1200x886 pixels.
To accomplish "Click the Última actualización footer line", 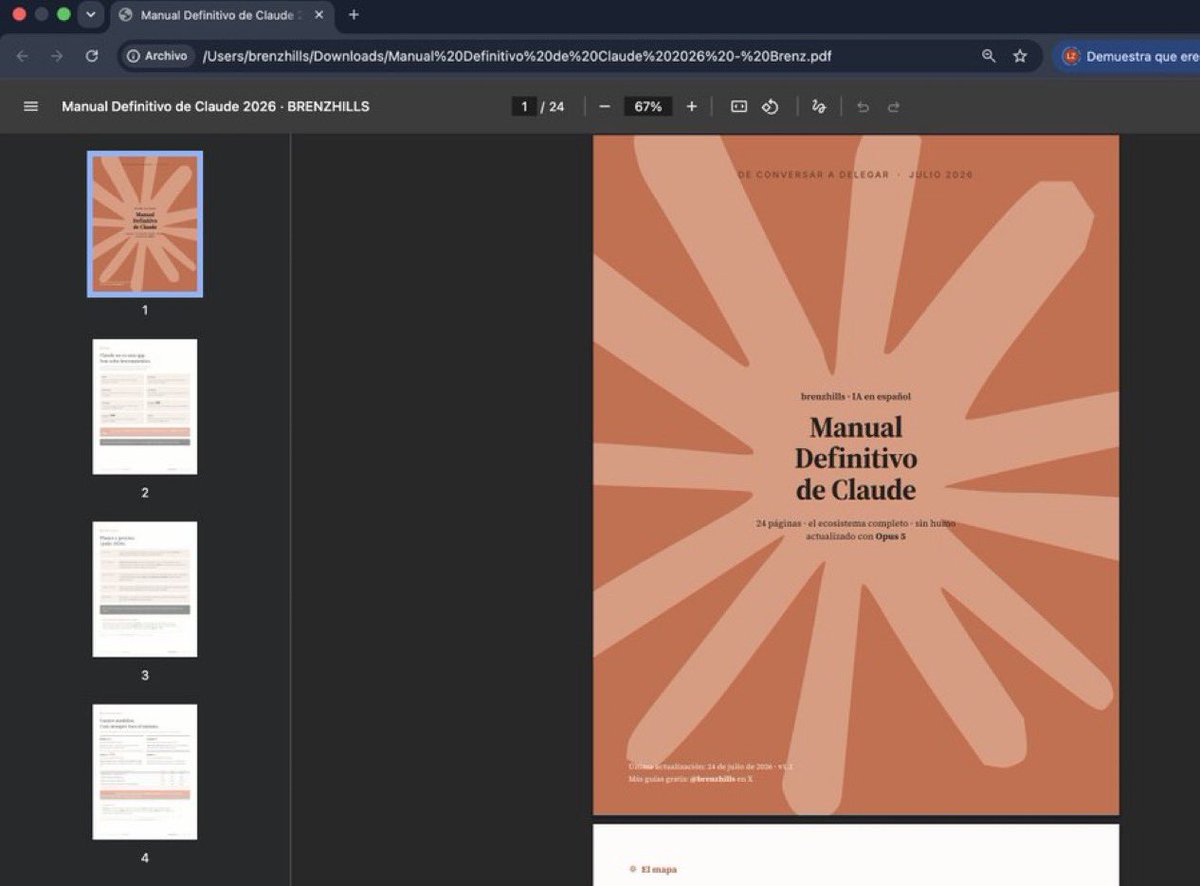I will [x=711, y=766].
